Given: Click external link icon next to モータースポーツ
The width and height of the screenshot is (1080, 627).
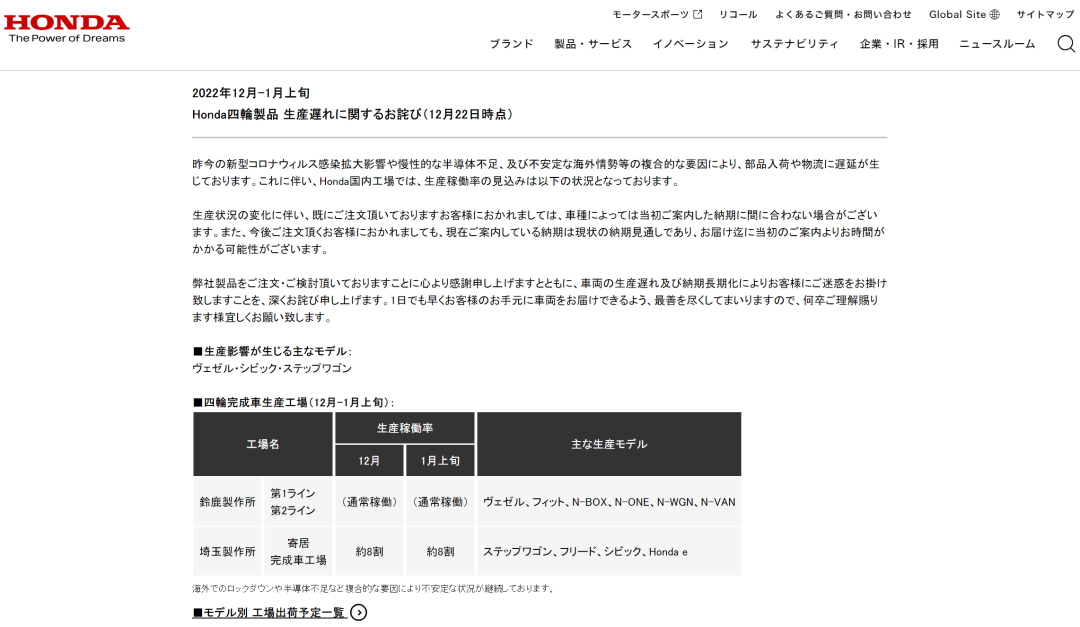Looking at the screenshot, I should [x=698, y=14].
